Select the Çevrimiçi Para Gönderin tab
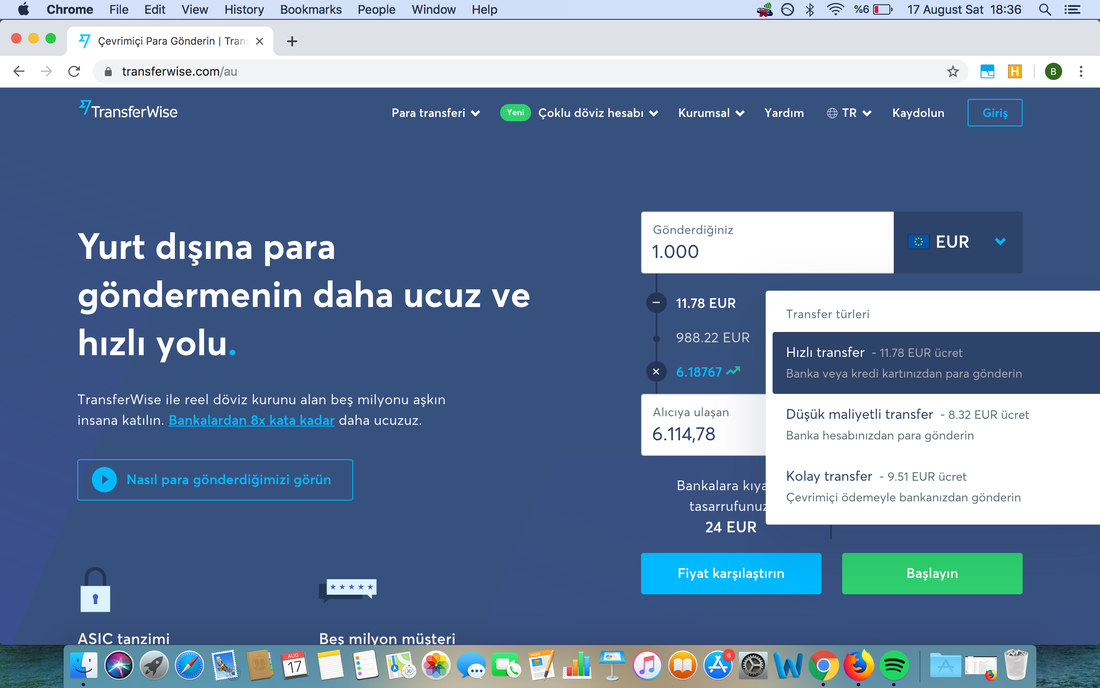Image resolution: width=1100 pixels, height=688 pixels. click(x=172, y=41)
